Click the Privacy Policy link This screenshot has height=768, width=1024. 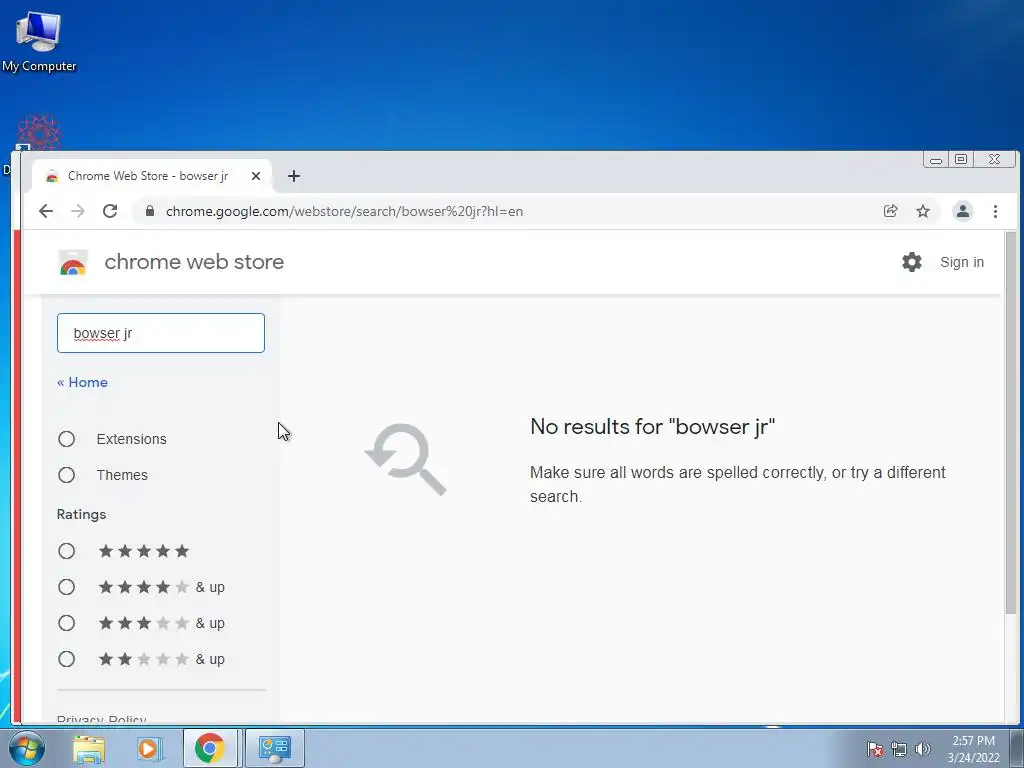tap(101, 719)
